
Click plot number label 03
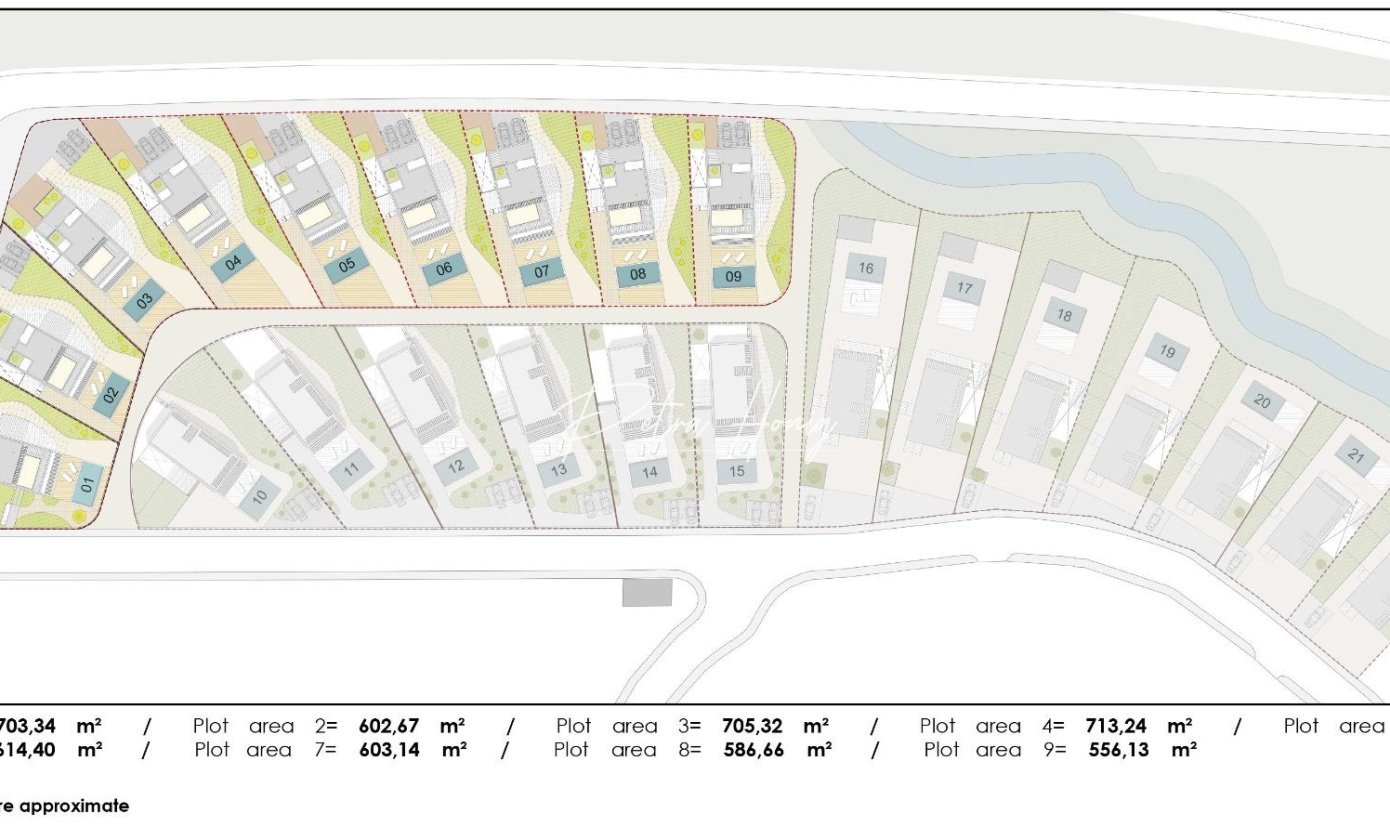tap(144, 299)
